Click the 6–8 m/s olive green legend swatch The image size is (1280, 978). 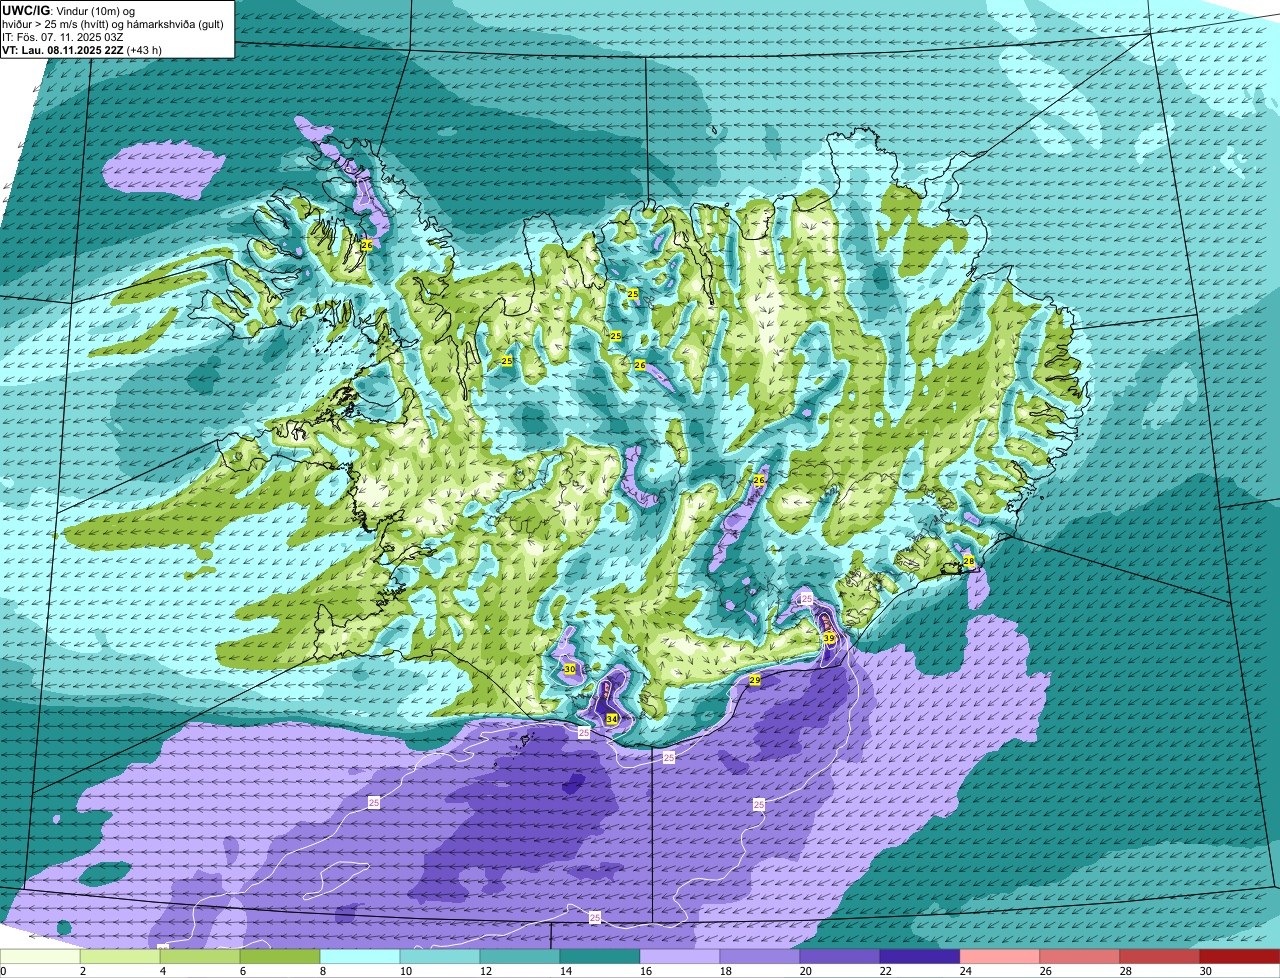click(280, 956)
